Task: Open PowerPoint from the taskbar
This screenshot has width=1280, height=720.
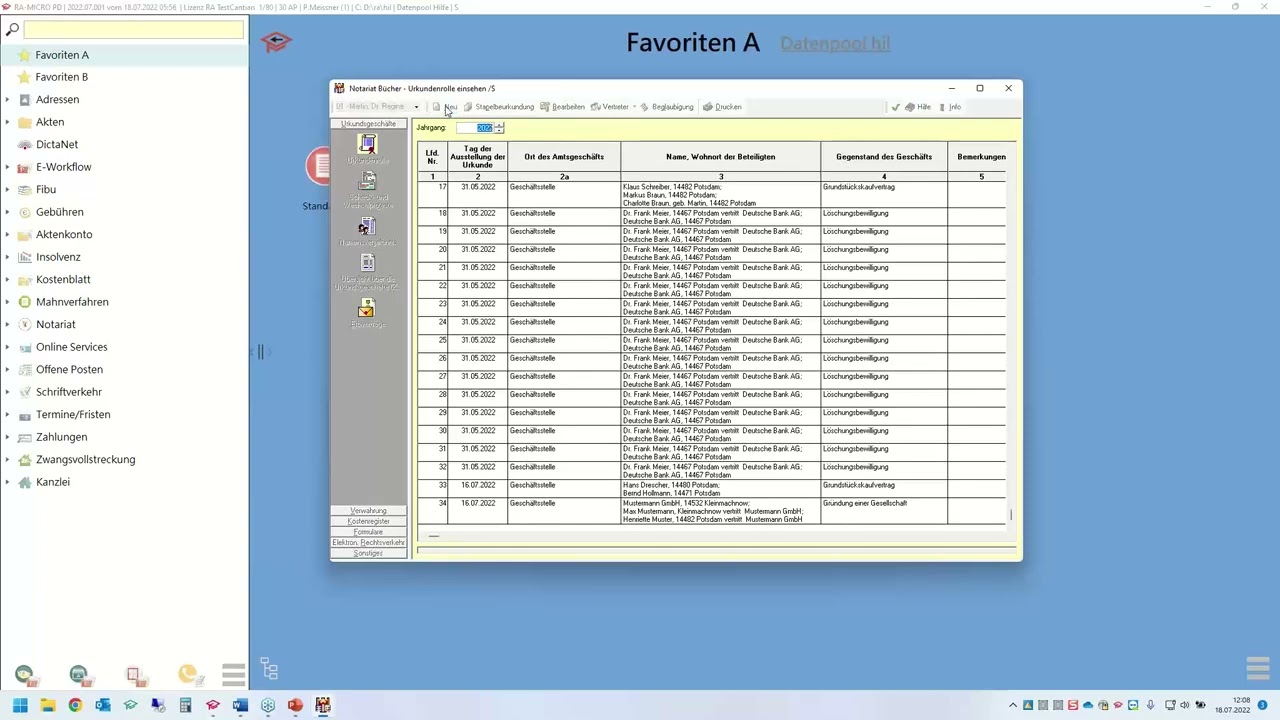Action: point(295,705)
